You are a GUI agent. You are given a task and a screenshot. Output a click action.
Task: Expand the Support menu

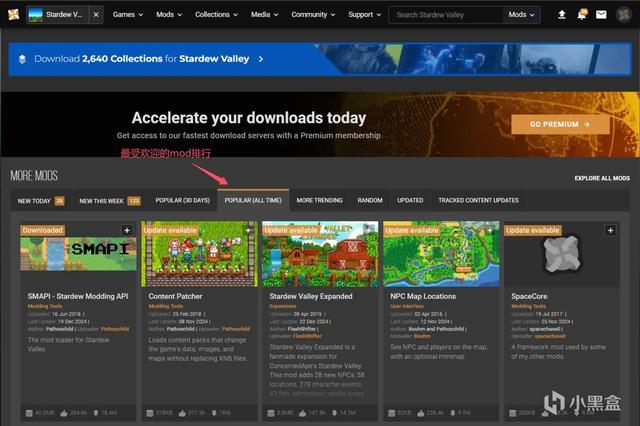click(364, 15)
